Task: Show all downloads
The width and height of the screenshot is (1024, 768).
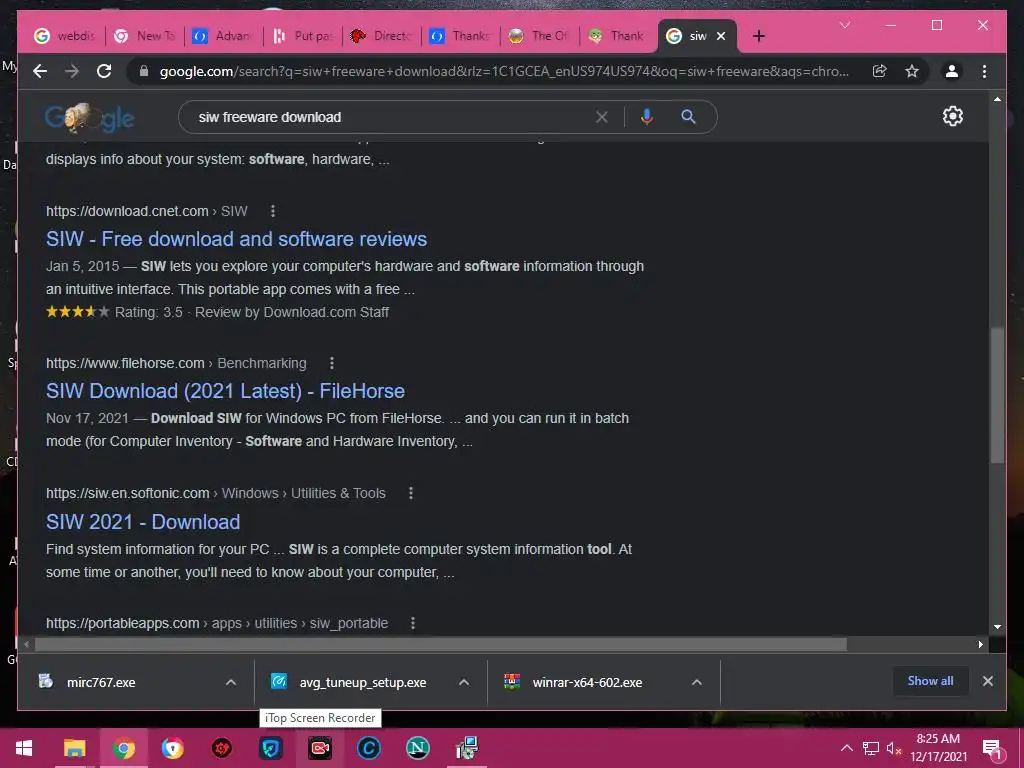Action: 930,681
